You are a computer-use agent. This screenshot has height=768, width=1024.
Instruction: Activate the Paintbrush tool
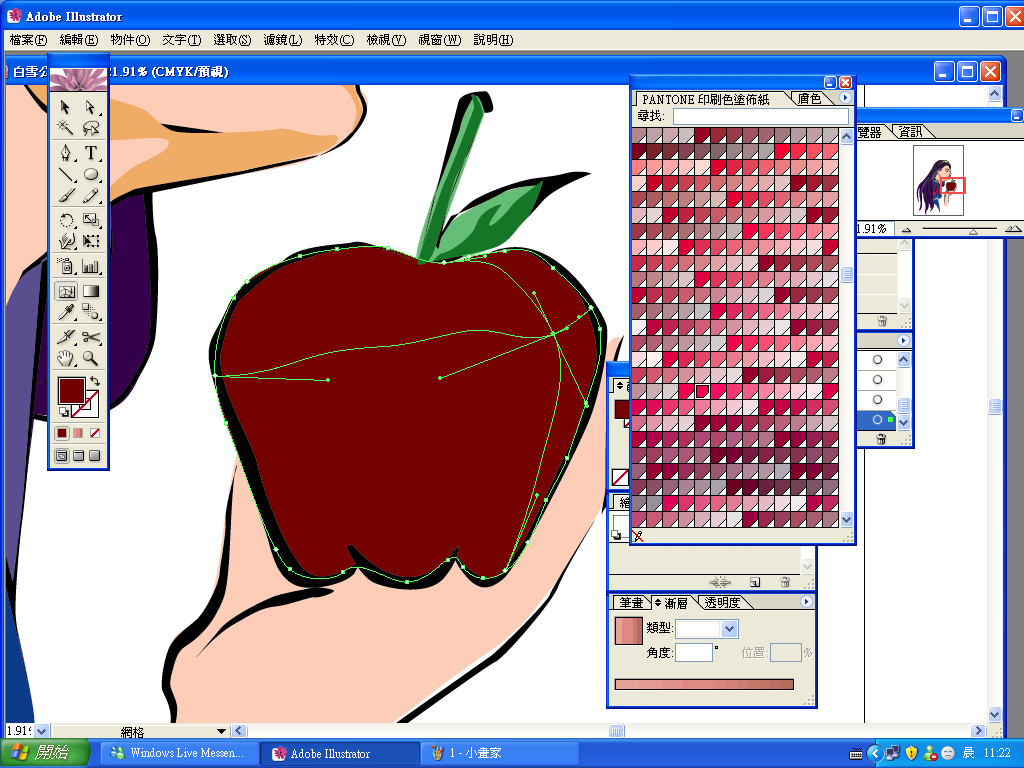click(65, 195)
